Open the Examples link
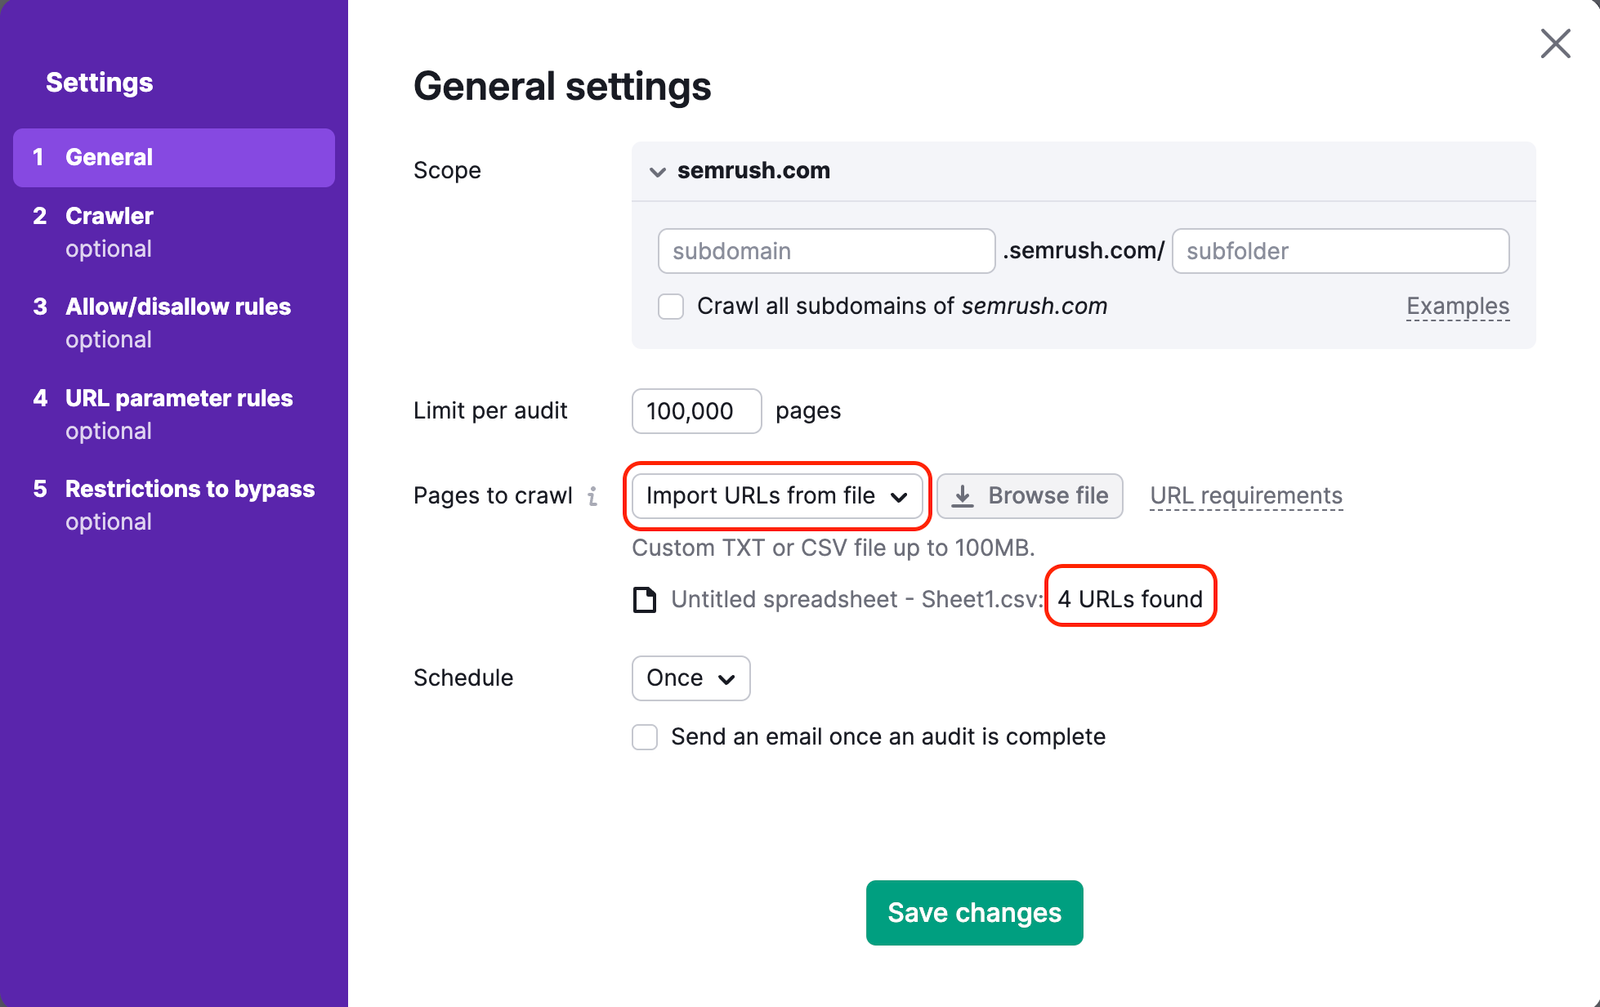This screenshot has height=1007, width=1600. [x=1457, y=306]
